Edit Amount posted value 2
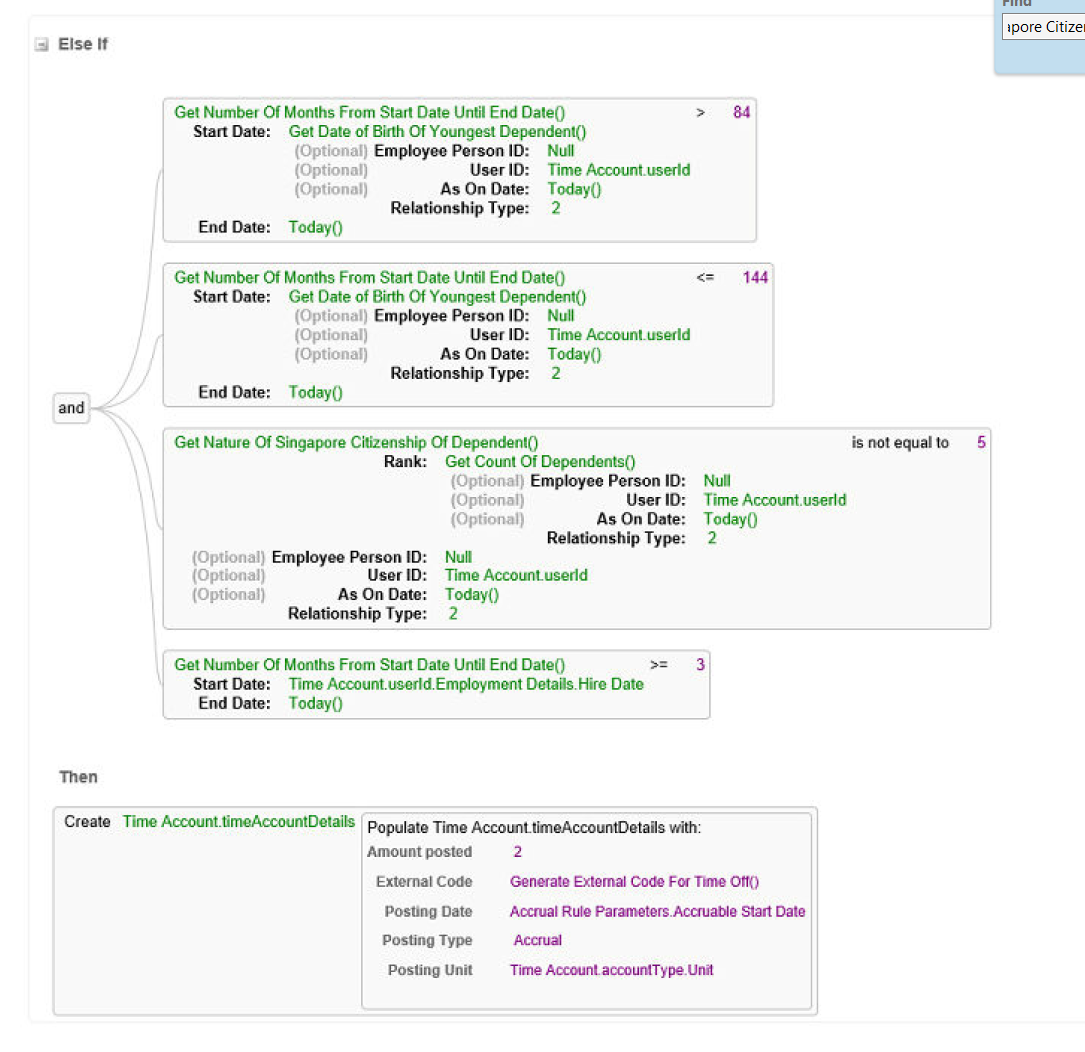Image resolution: width=1085 pixels, height=1052 pixels. (517, 852)
